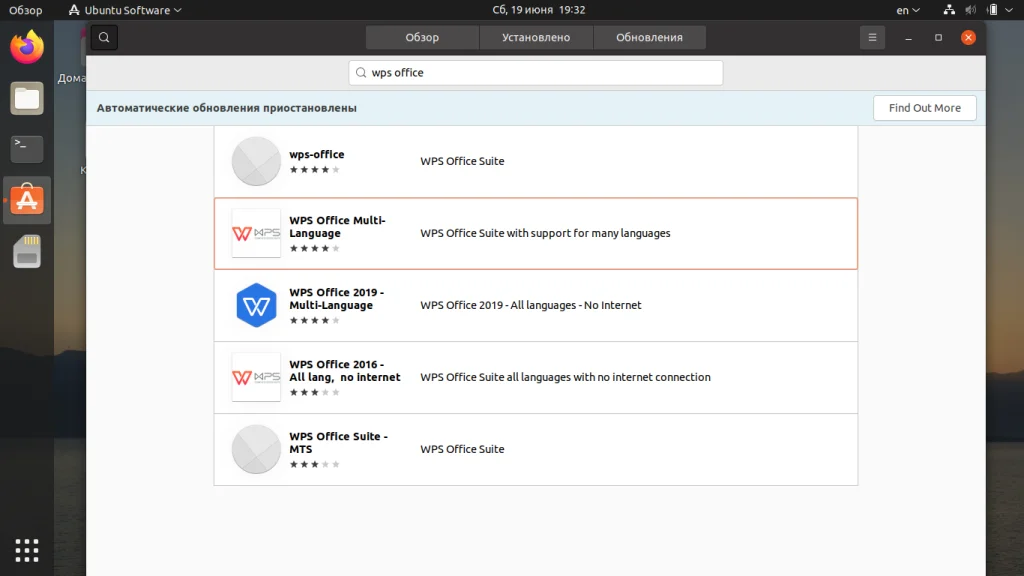This screenshot has width=1024, height=576.
Task: Open the Обновления tab
Action: [x=649, y=38]
